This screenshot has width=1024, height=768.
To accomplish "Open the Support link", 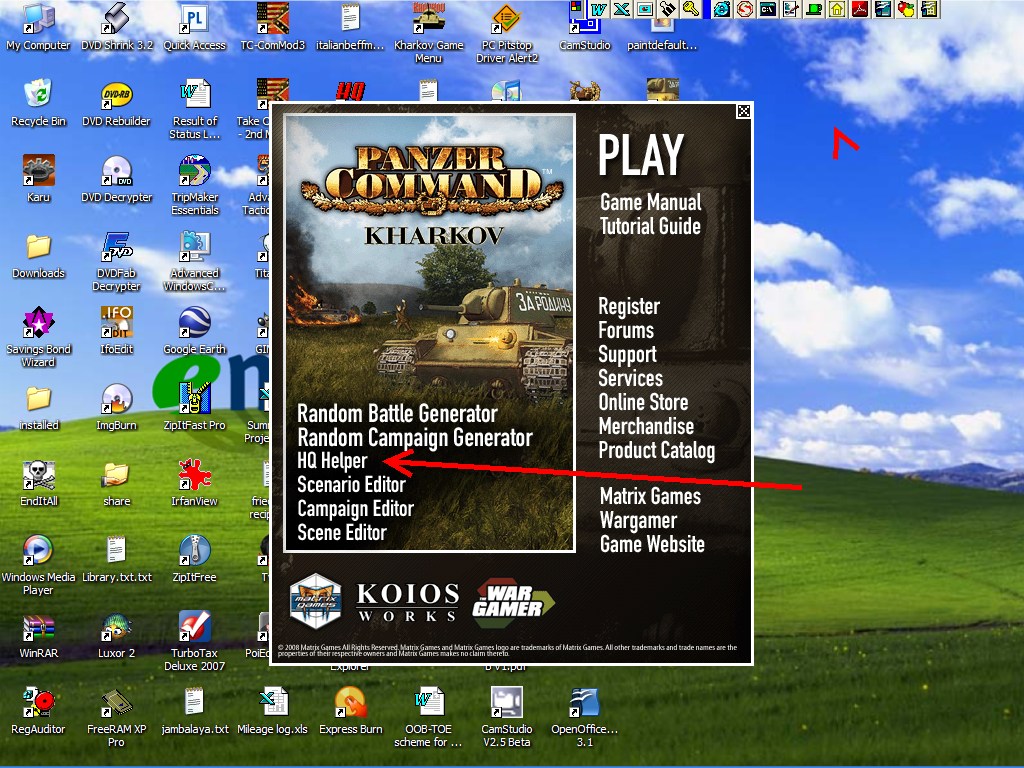I will [x=627, y=355].
